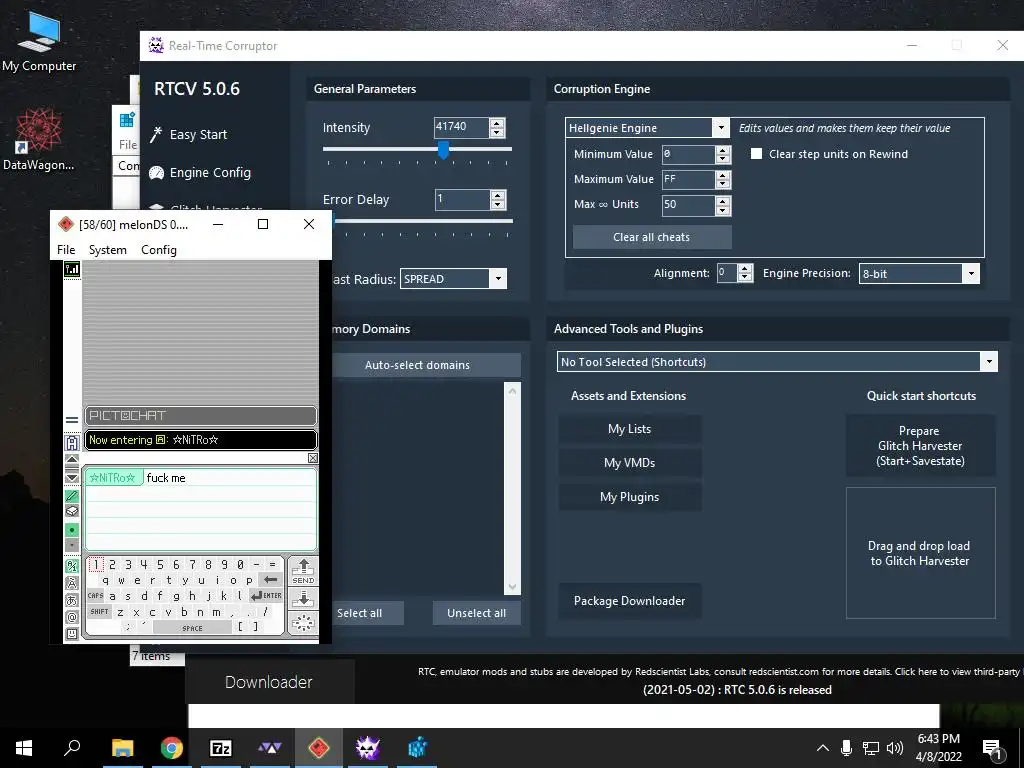Viewport: 1024px width, 768px height.
Task: Choose the thin pen size dot
Action: [x=72, y=545]
